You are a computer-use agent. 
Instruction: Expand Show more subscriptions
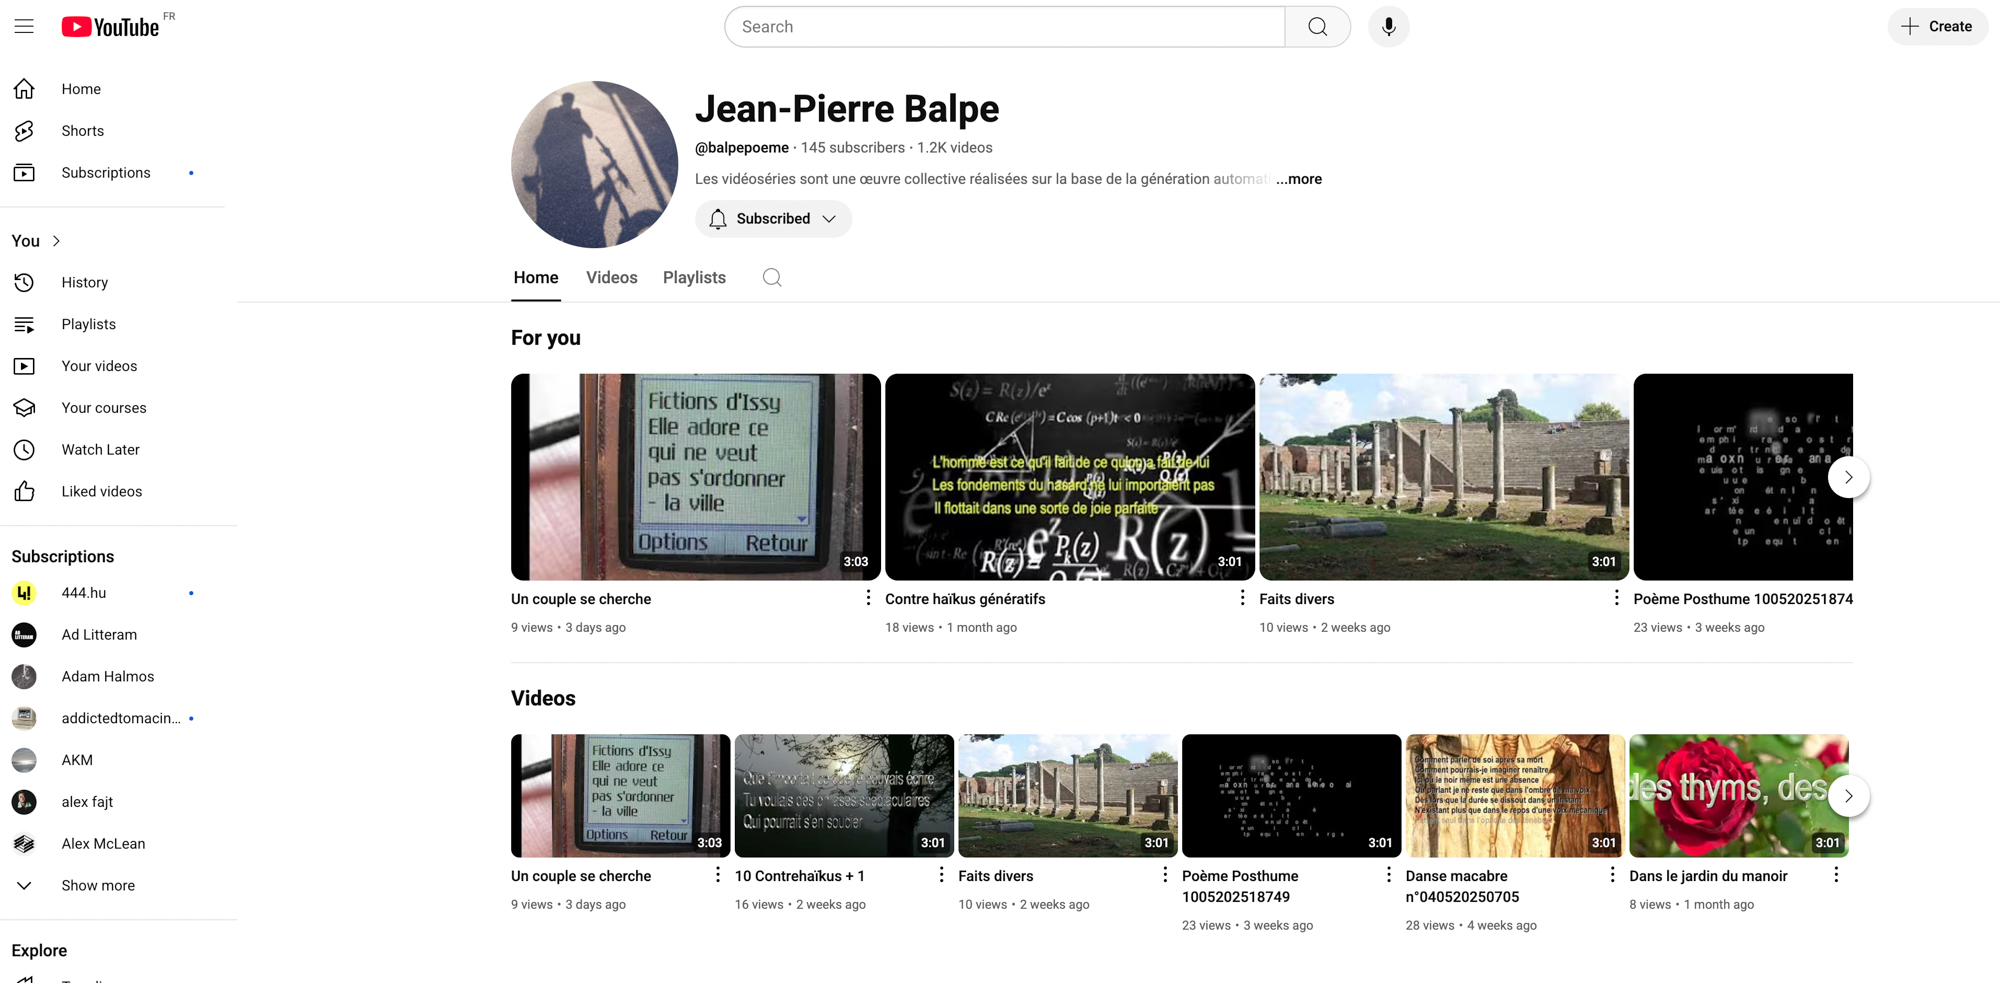[97, 886]
